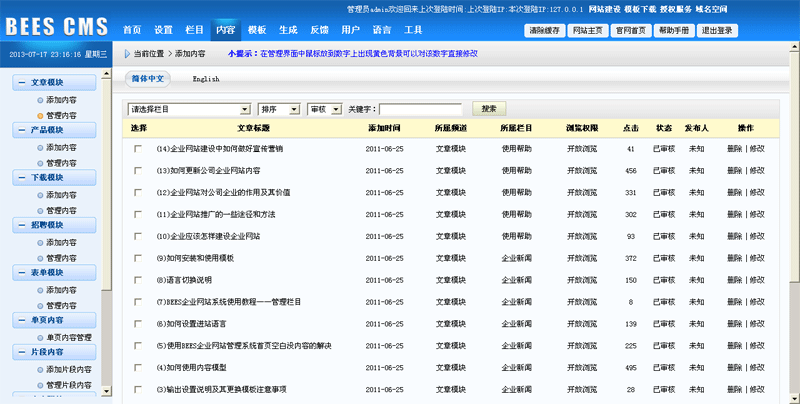Click the 网站主页 button
This screenshot has width=800, height=404.
click(588, 31)
